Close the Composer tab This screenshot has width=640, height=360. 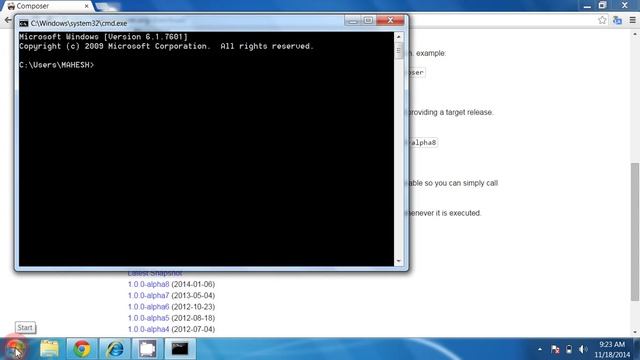click(87, 6)
